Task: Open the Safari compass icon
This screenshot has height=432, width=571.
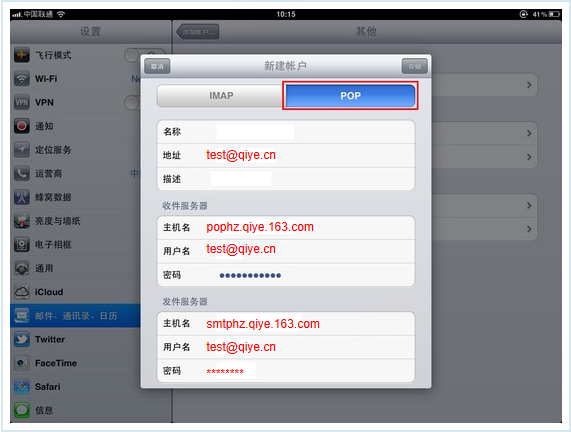Action: pyautogui.click(x=22, y=386)
